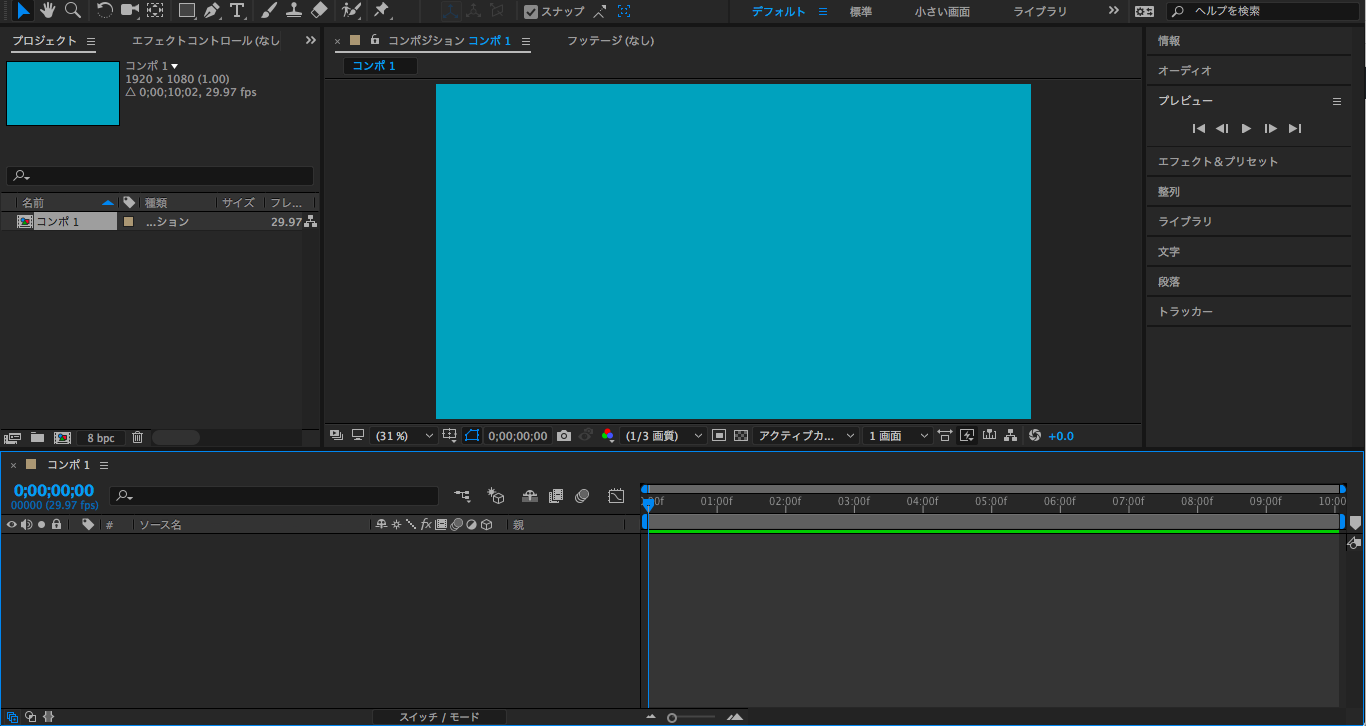
Task: Select the Hand tool in toolbar
Action: point(47,11)
